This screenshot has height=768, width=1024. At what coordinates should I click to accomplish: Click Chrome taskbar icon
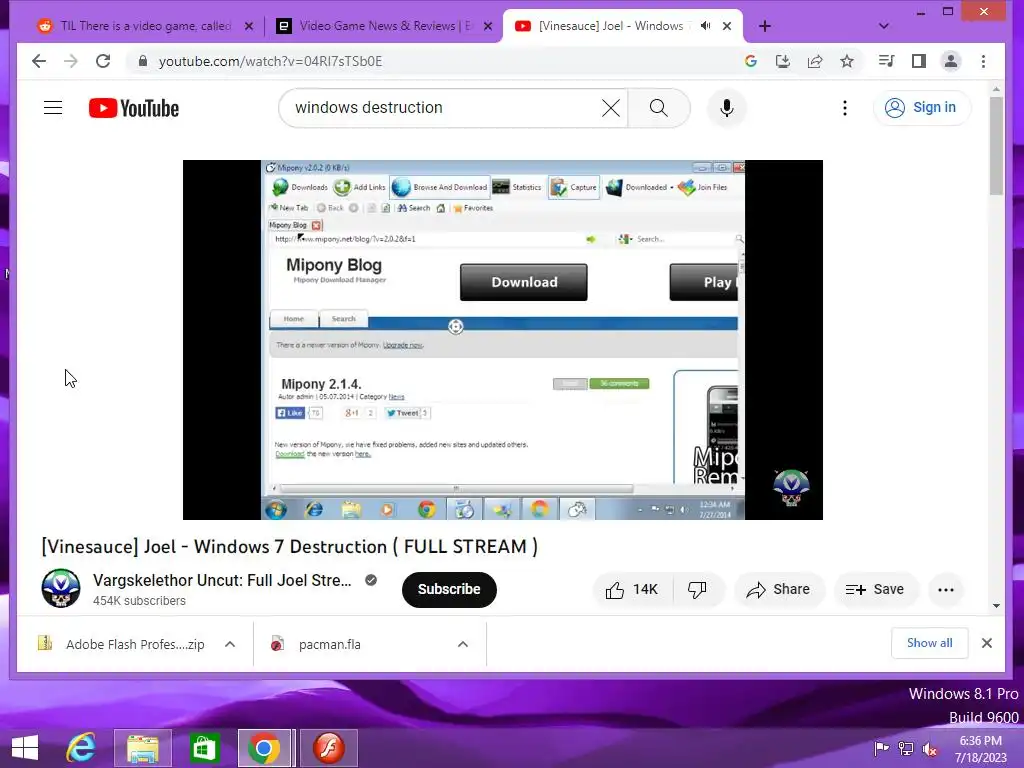coord(264,748)
